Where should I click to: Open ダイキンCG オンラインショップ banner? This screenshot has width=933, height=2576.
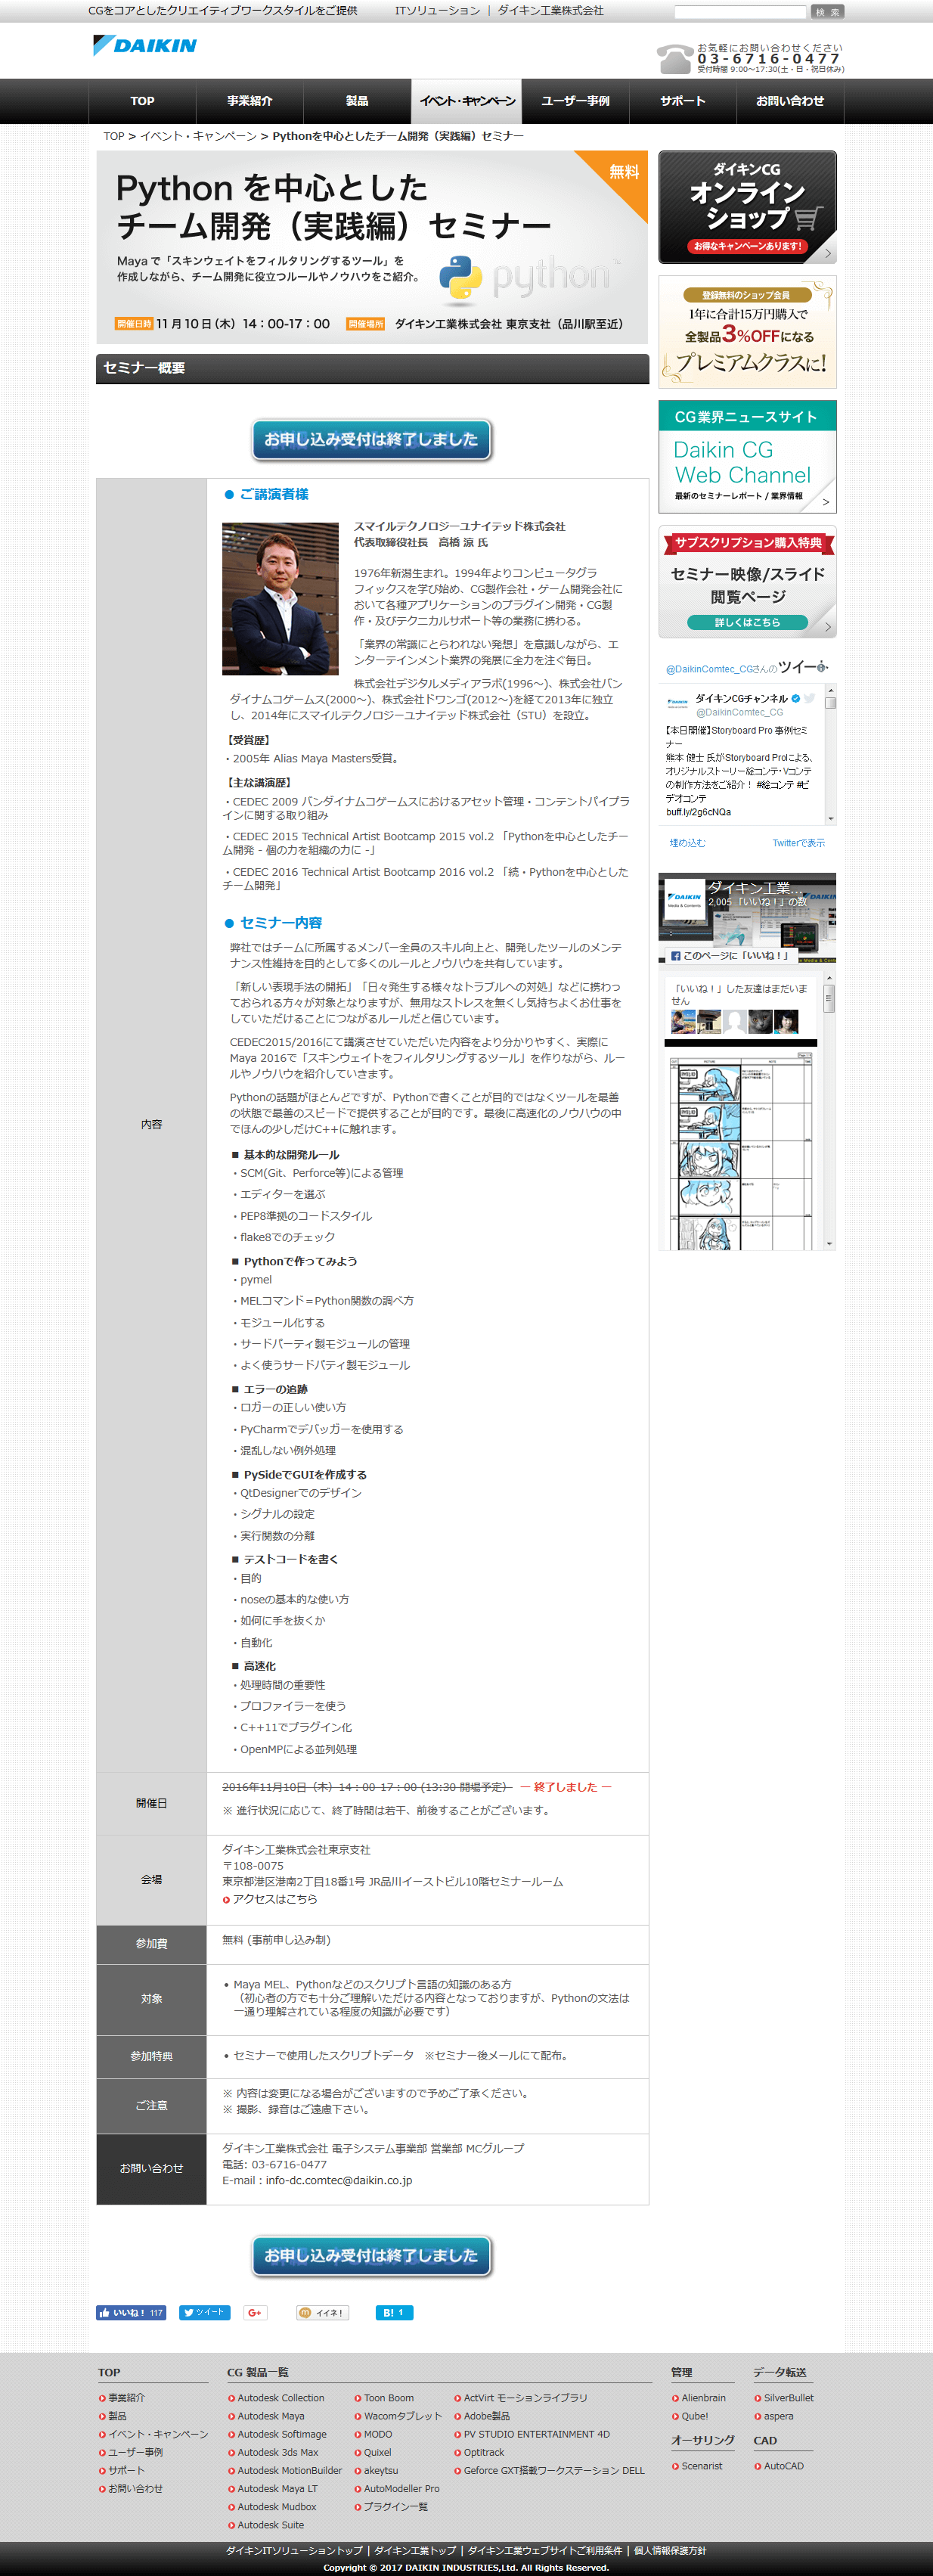(x=747, y=207)
